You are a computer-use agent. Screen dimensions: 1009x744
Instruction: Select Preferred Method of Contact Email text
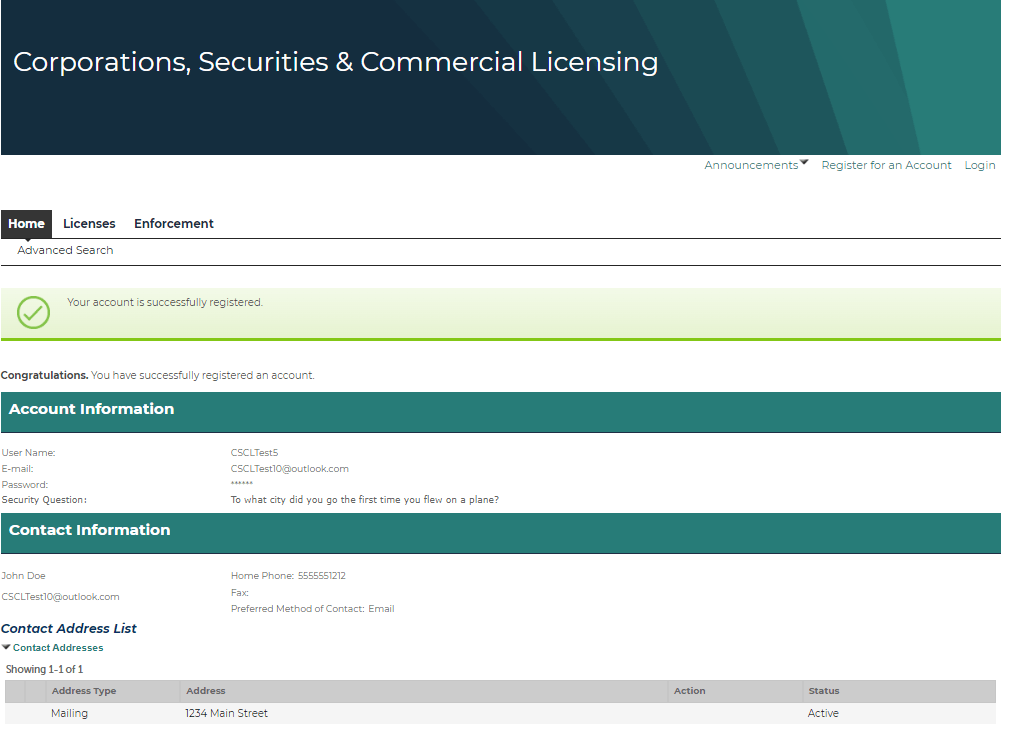pos(313,609)
